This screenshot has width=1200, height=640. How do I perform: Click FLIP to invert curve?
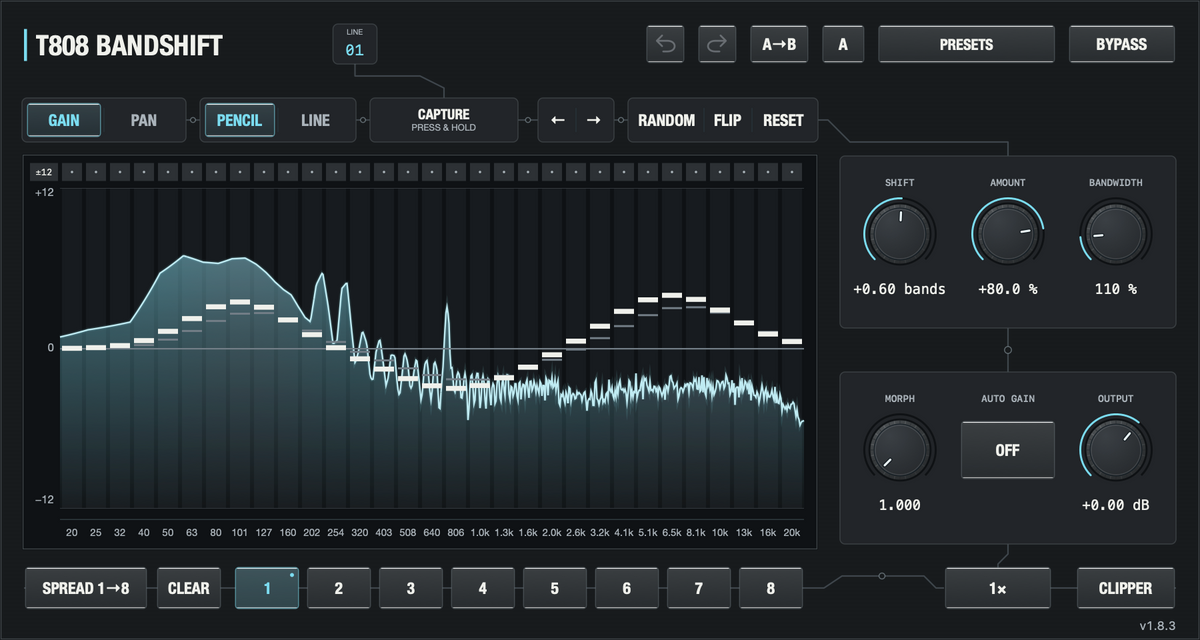pos(727,120)
